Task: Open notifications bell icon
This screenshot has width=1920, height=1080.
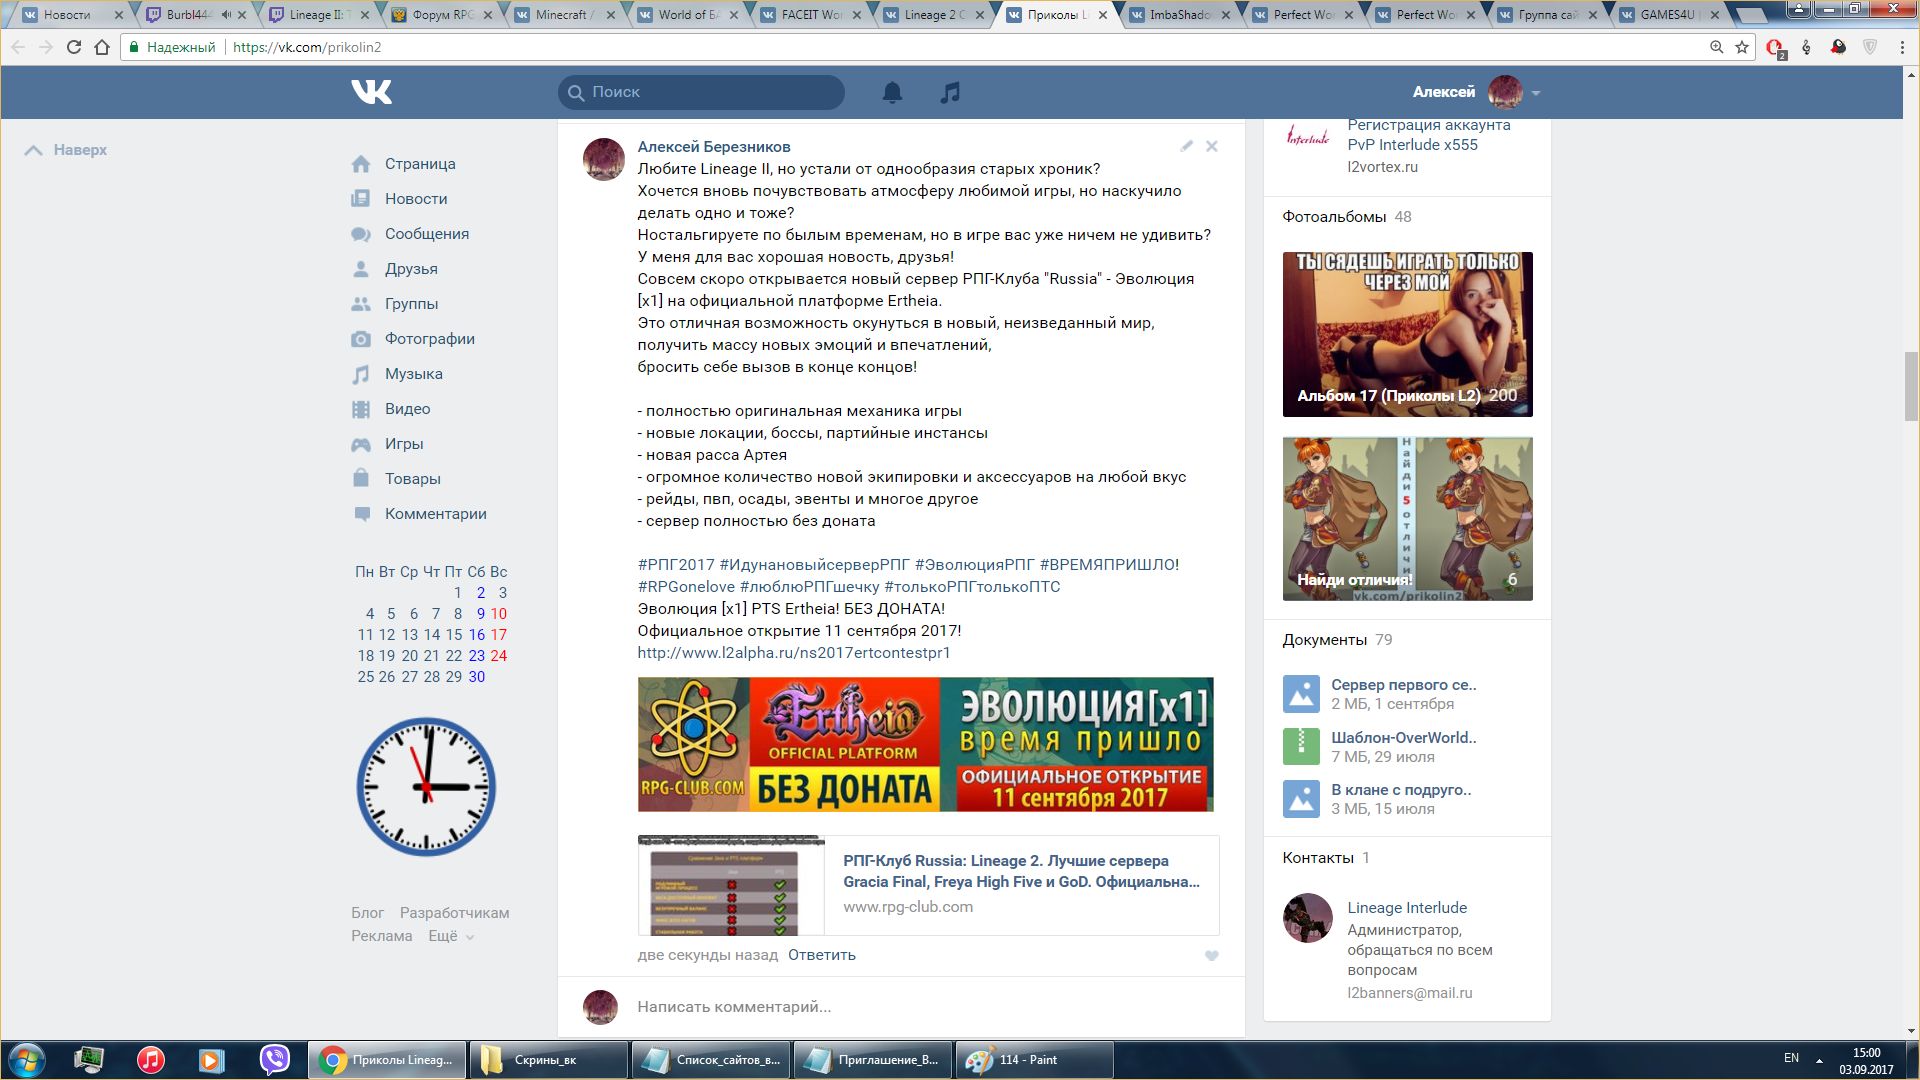Action: tap(892, 92)
